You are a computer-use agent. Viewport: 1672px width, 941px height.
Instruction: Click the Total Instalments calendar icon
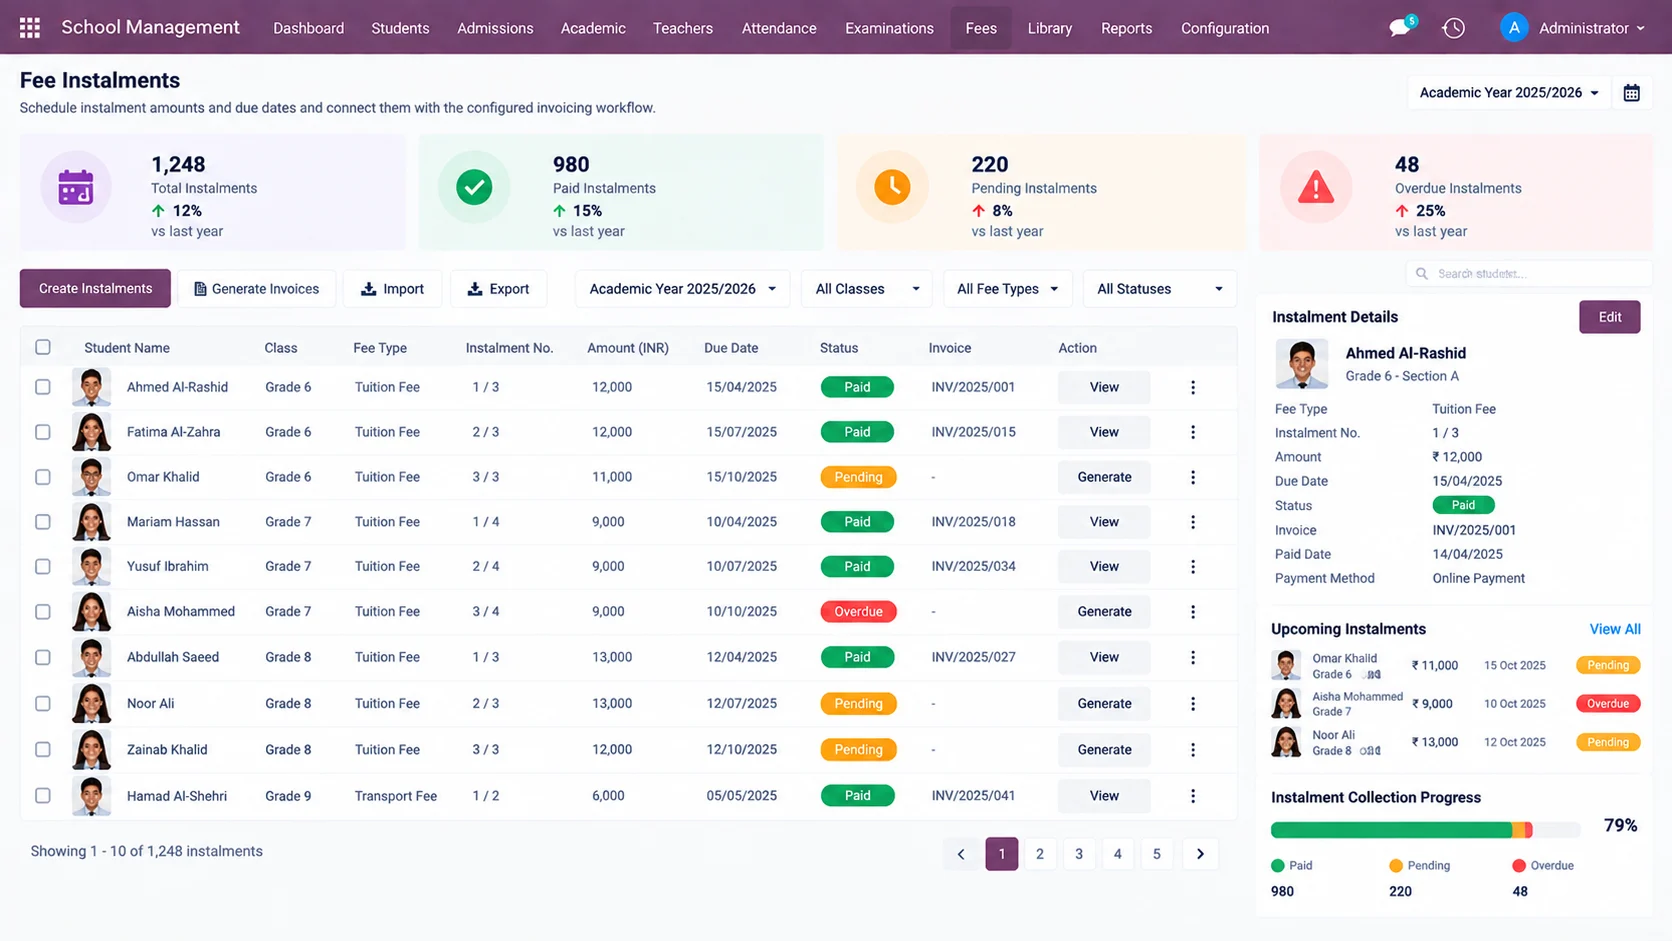pyautogui.click(x=76, y=187)
